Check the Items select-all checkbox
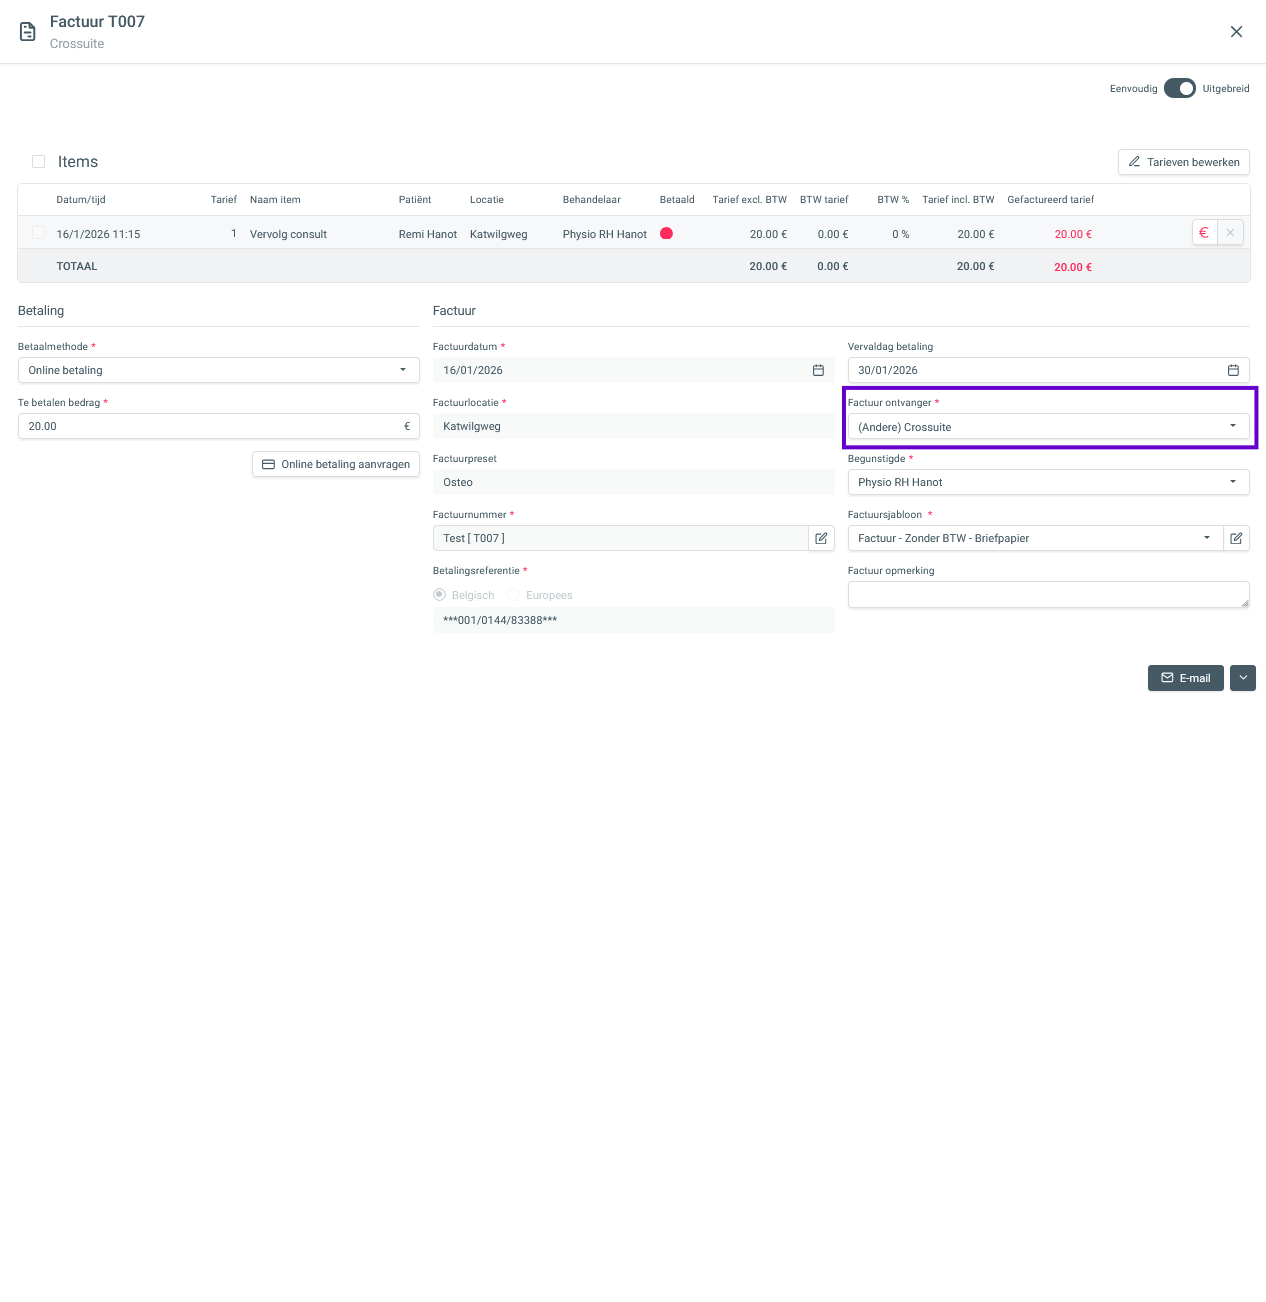This screenshot has width=1266, height=1302. [39, 162]
